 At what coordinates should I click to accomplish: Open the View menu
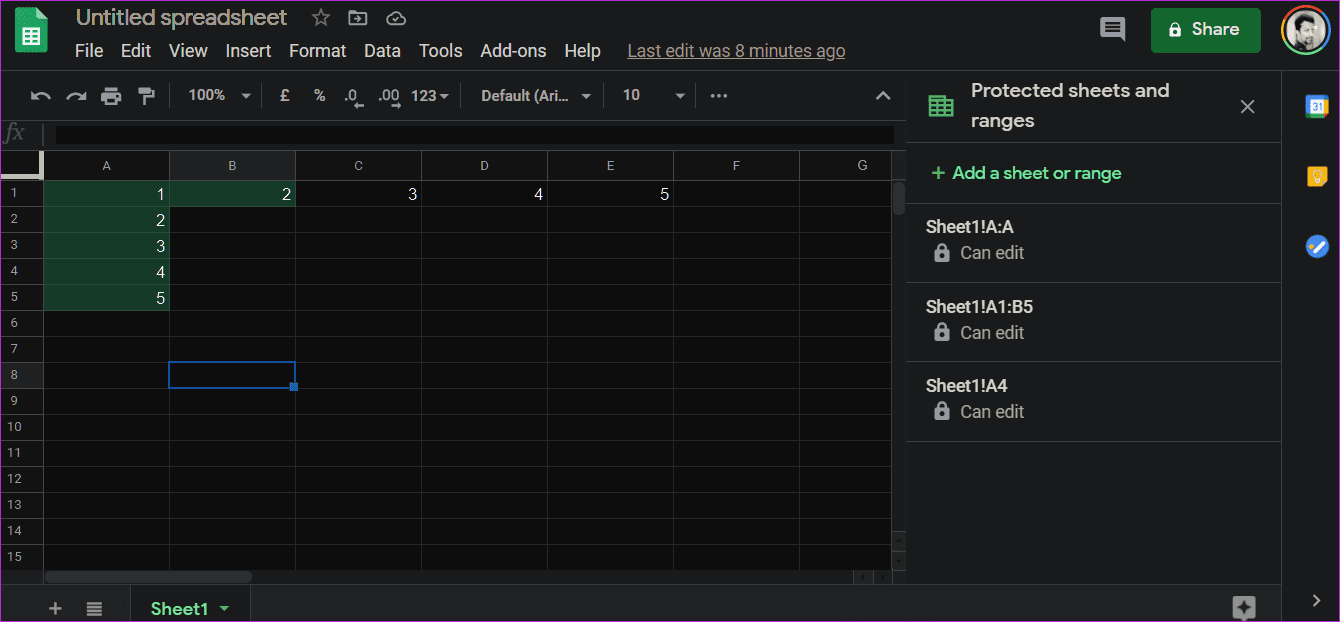(188, 50)
